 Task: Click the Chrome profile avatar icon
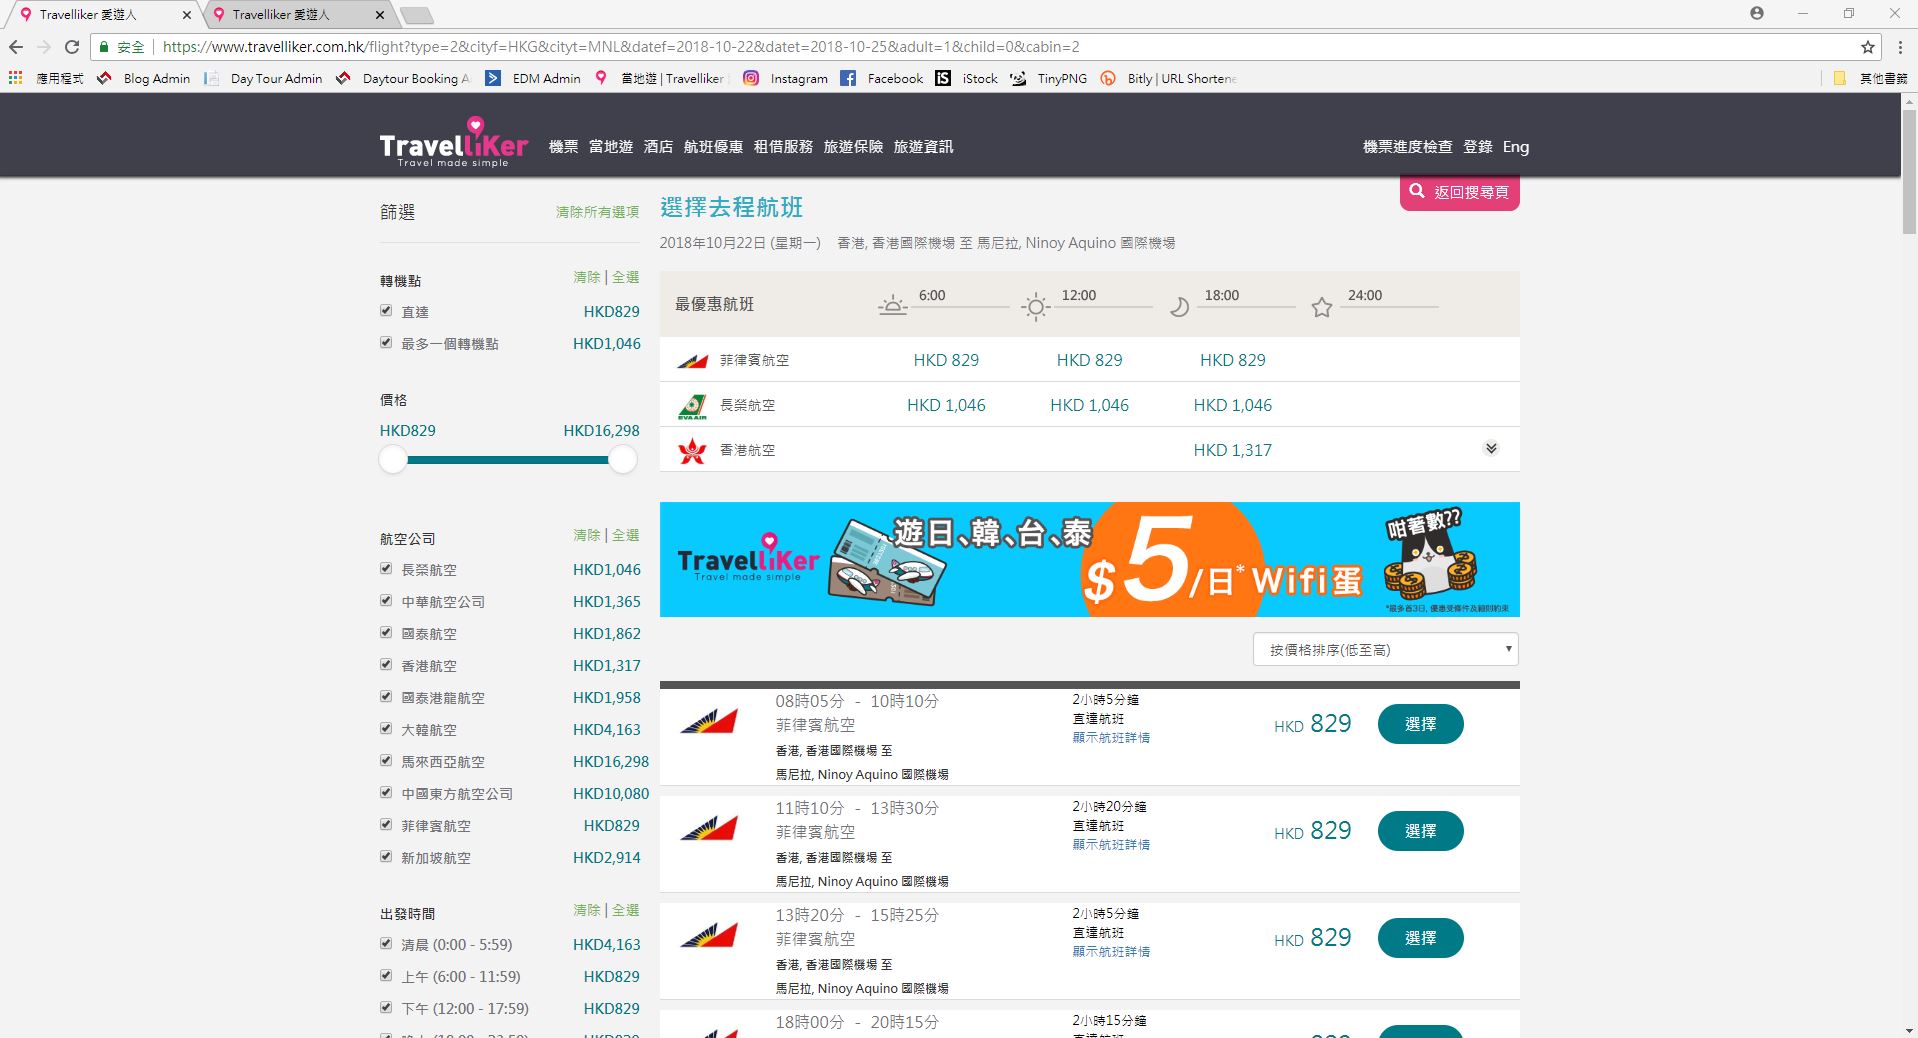pyautogui.click(x=1757, y=13)
